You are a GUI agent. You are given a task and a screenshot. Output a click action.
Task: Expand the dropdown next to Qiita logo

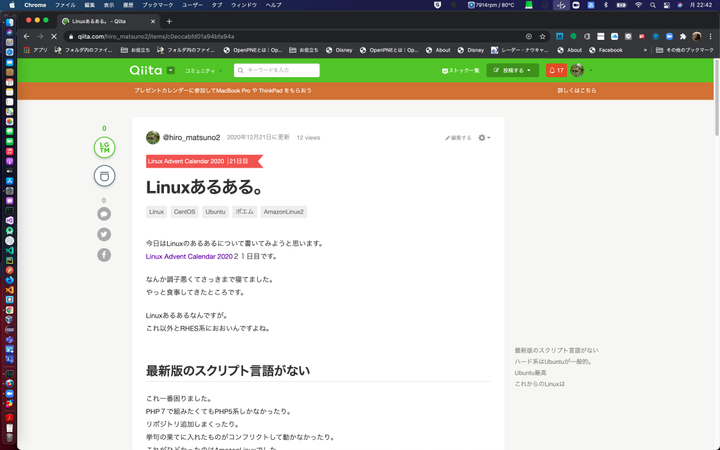171,70
